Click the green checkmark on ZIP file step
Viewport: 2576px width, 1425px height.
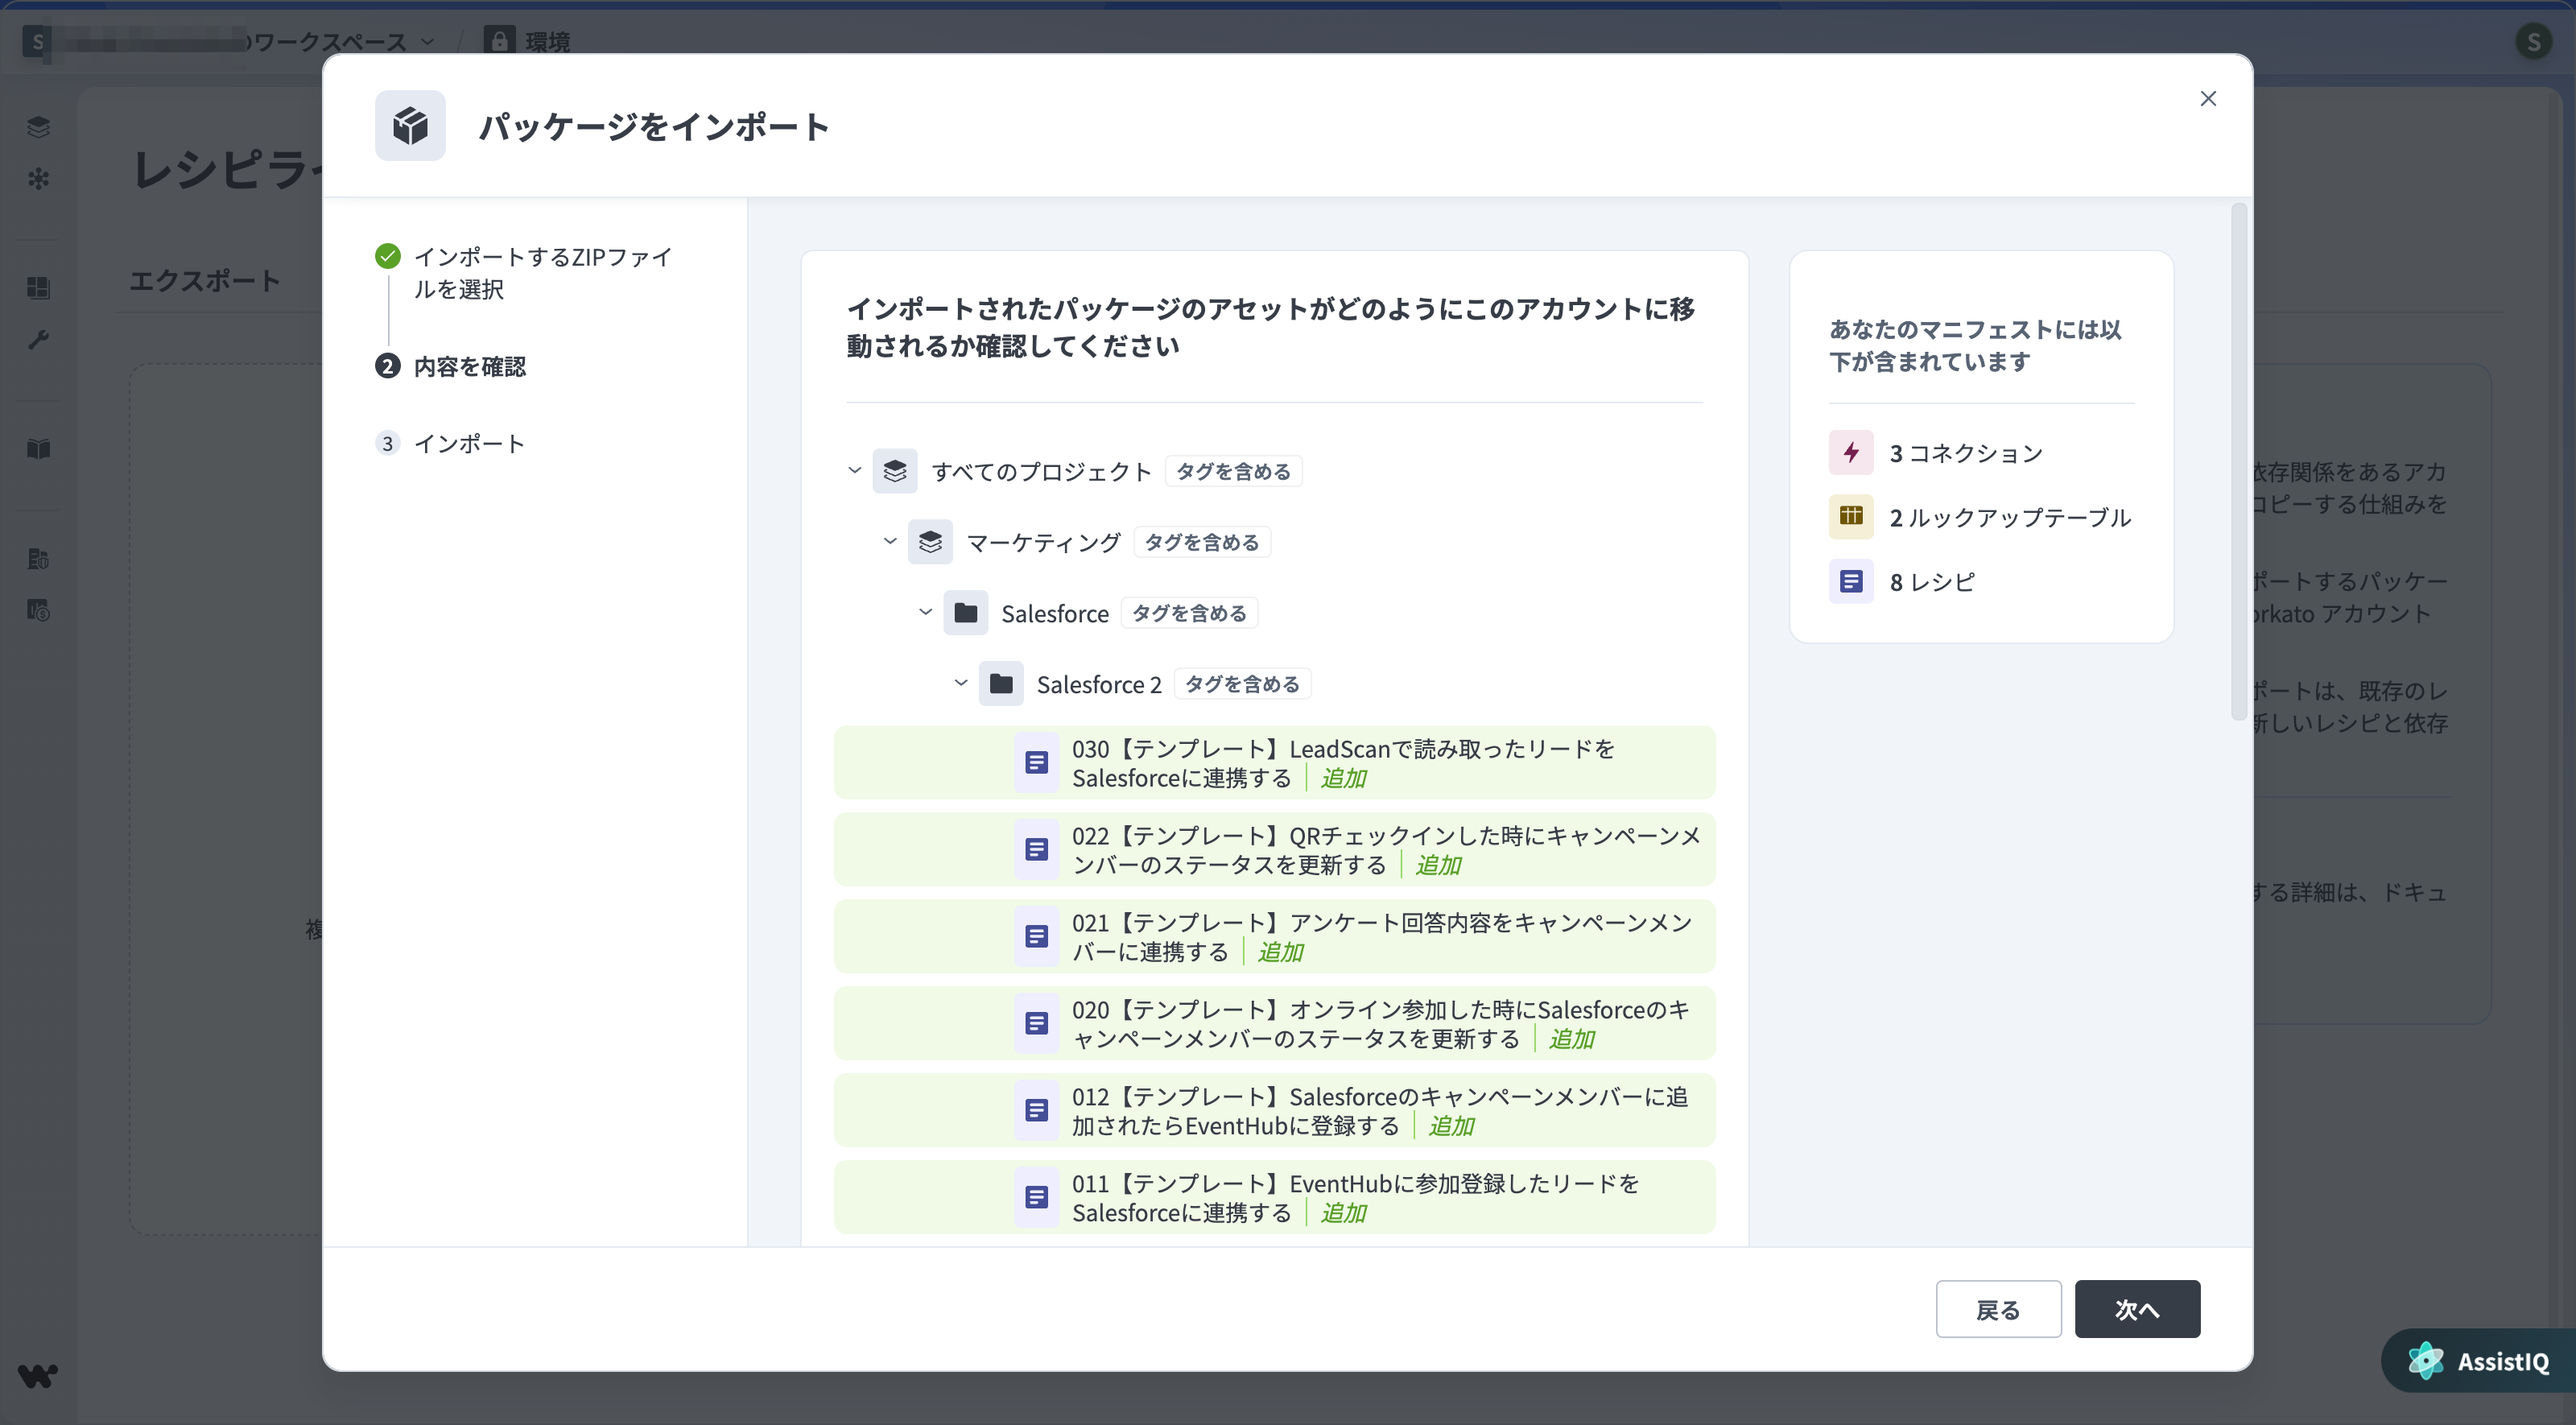coord(388,257)
